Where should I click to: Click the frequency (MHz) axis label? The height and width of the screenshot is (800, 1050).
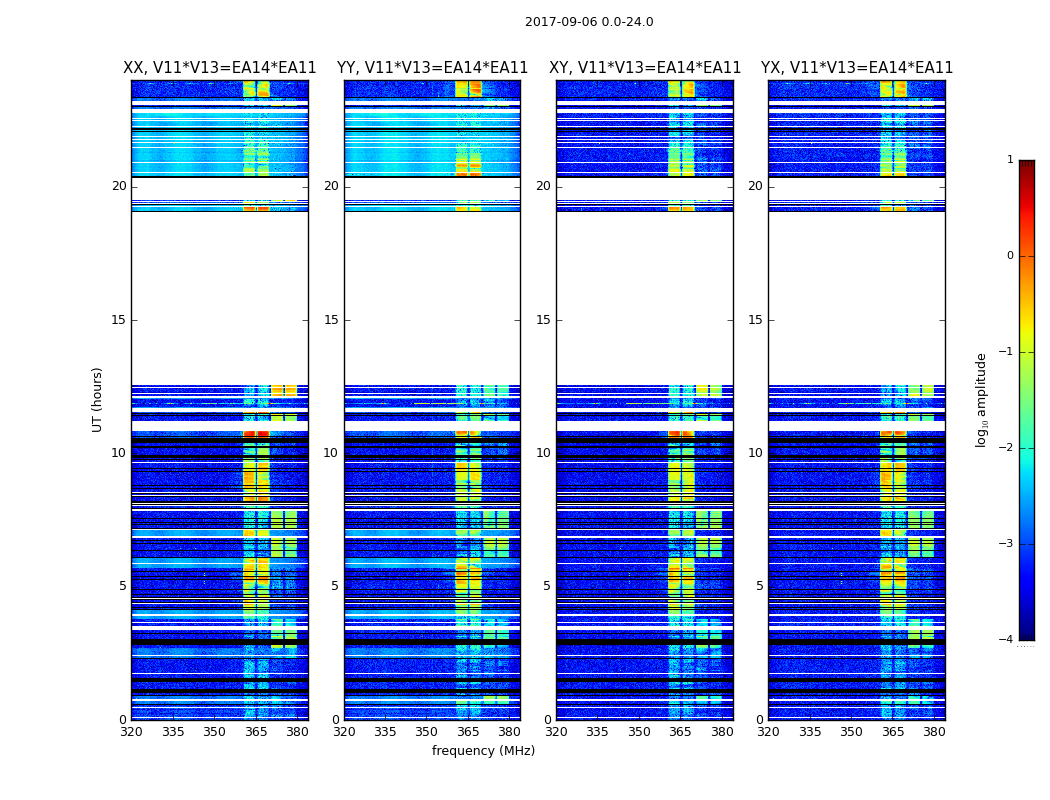483,750
